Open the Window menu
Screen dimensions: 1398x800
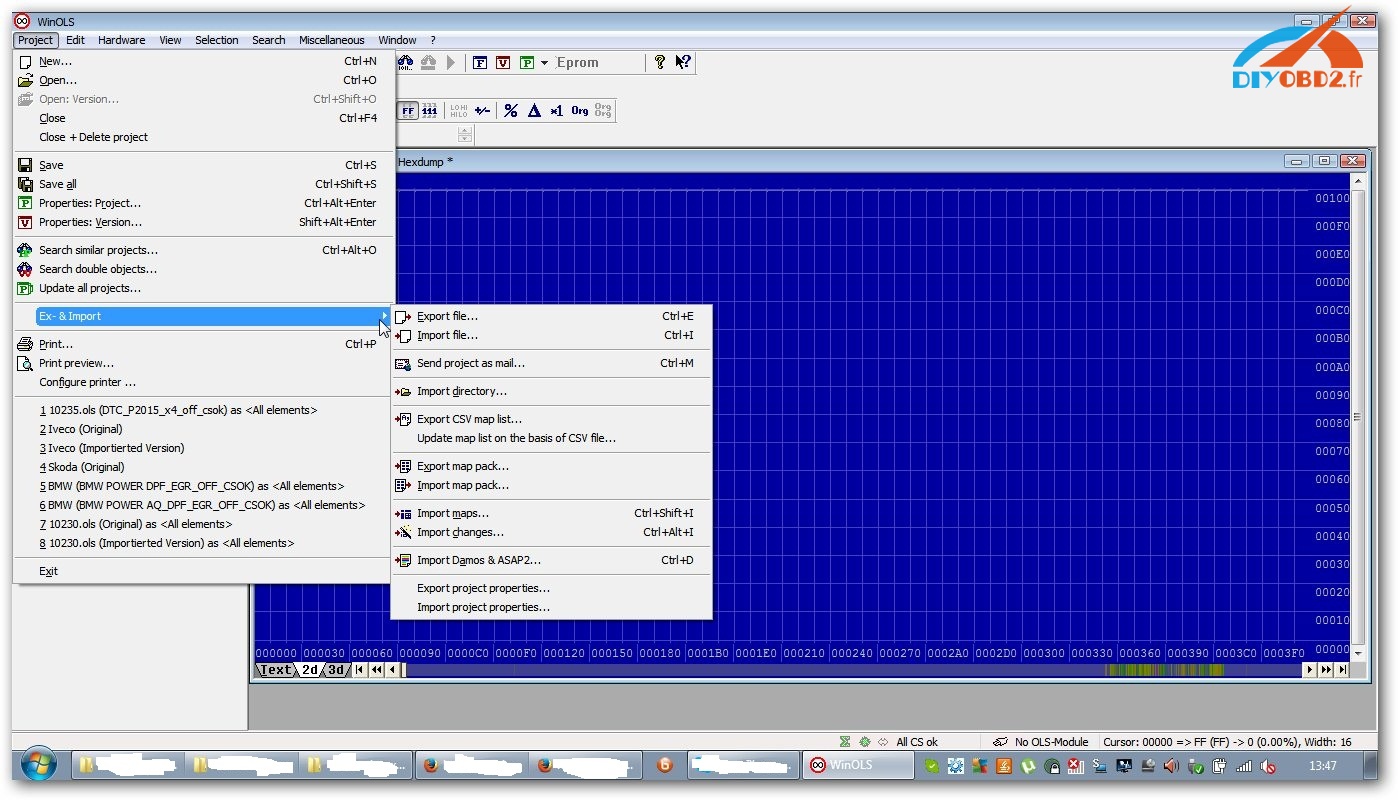pyautogui.click(x=397, y=40)
